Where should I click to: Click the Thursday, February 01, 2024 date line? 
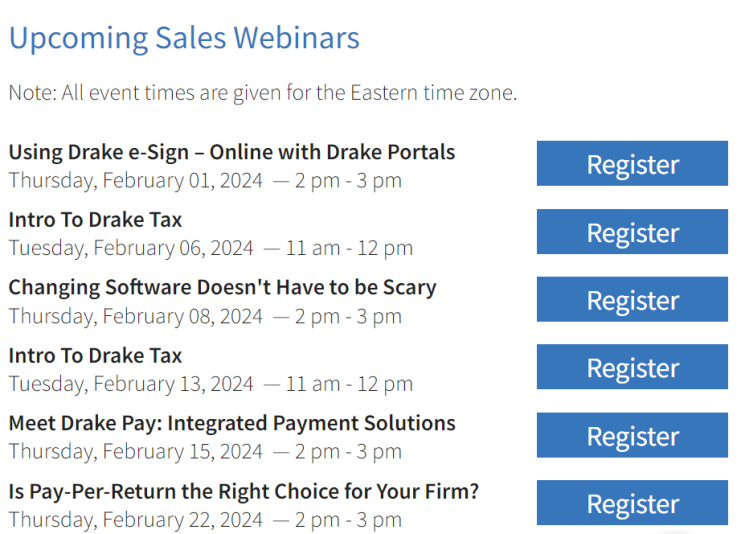[x=205, y=181]
